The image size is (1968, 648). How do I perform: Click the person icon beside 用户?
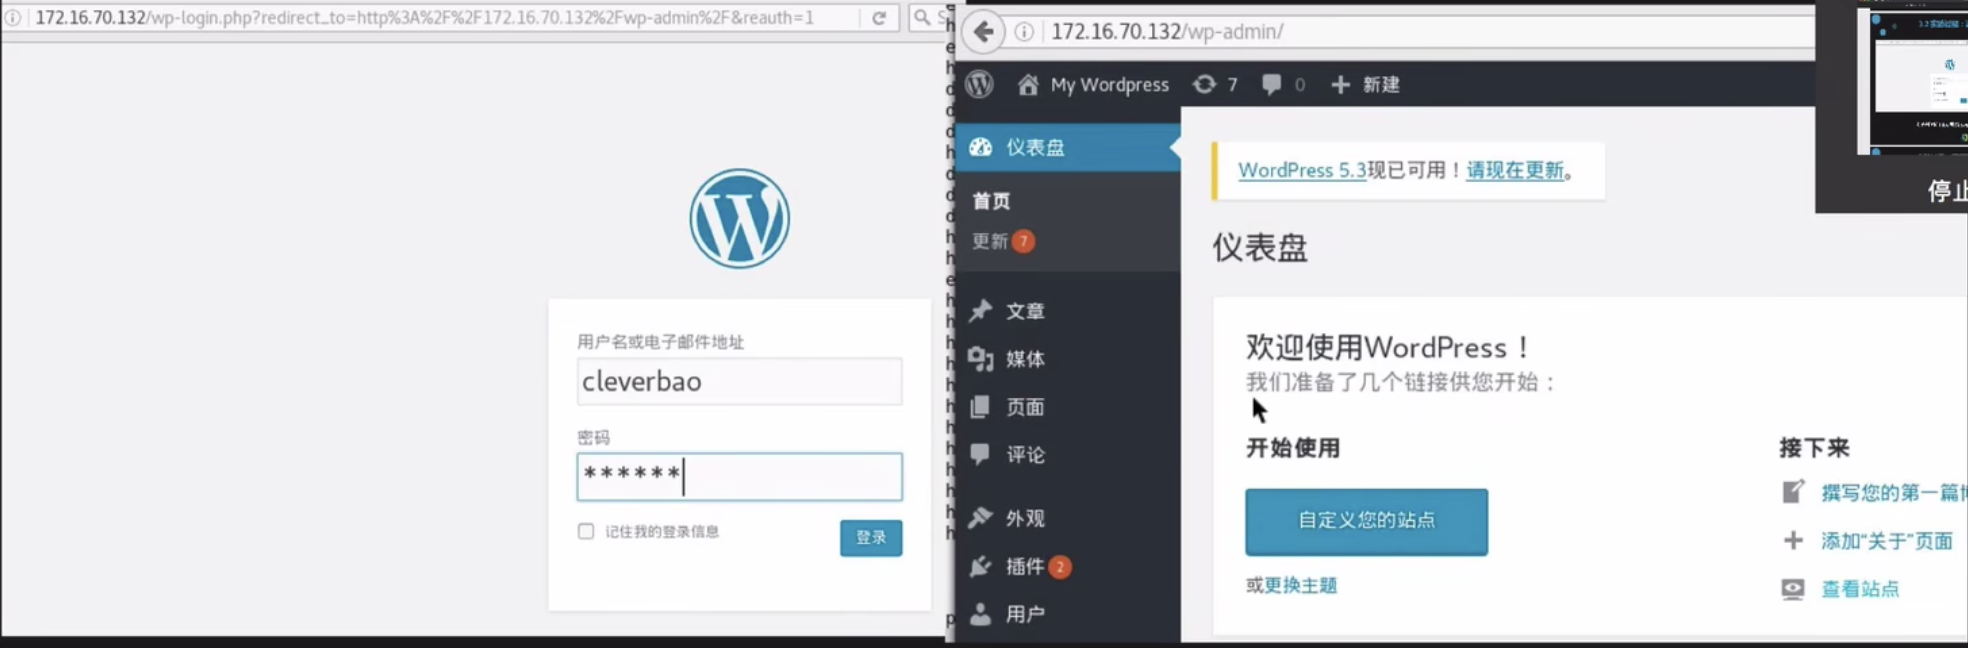point(980,614)
